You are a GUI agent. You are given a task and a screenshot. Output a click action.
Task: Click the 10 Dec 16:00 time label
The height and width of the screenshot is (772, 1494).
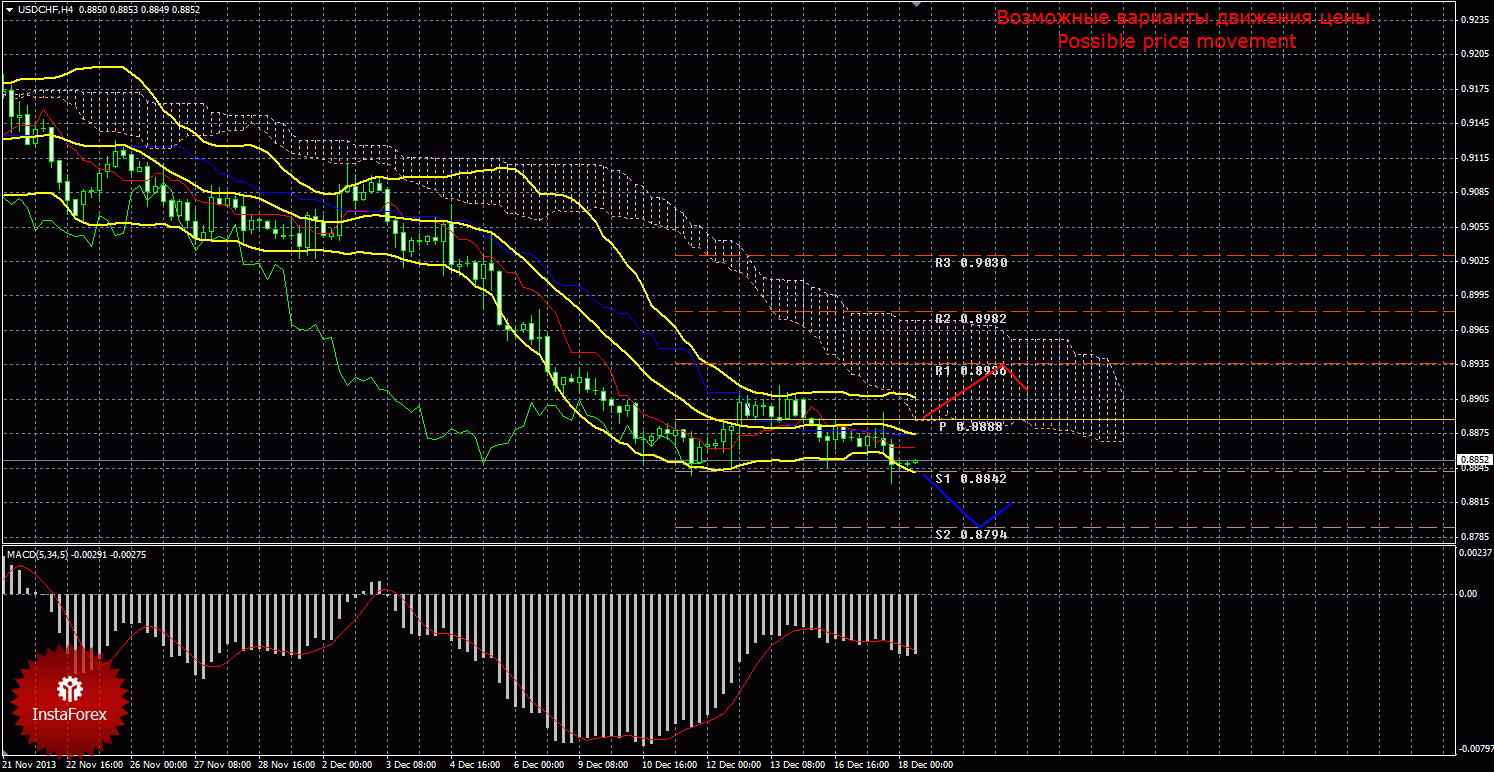click(x=671, y=765)
